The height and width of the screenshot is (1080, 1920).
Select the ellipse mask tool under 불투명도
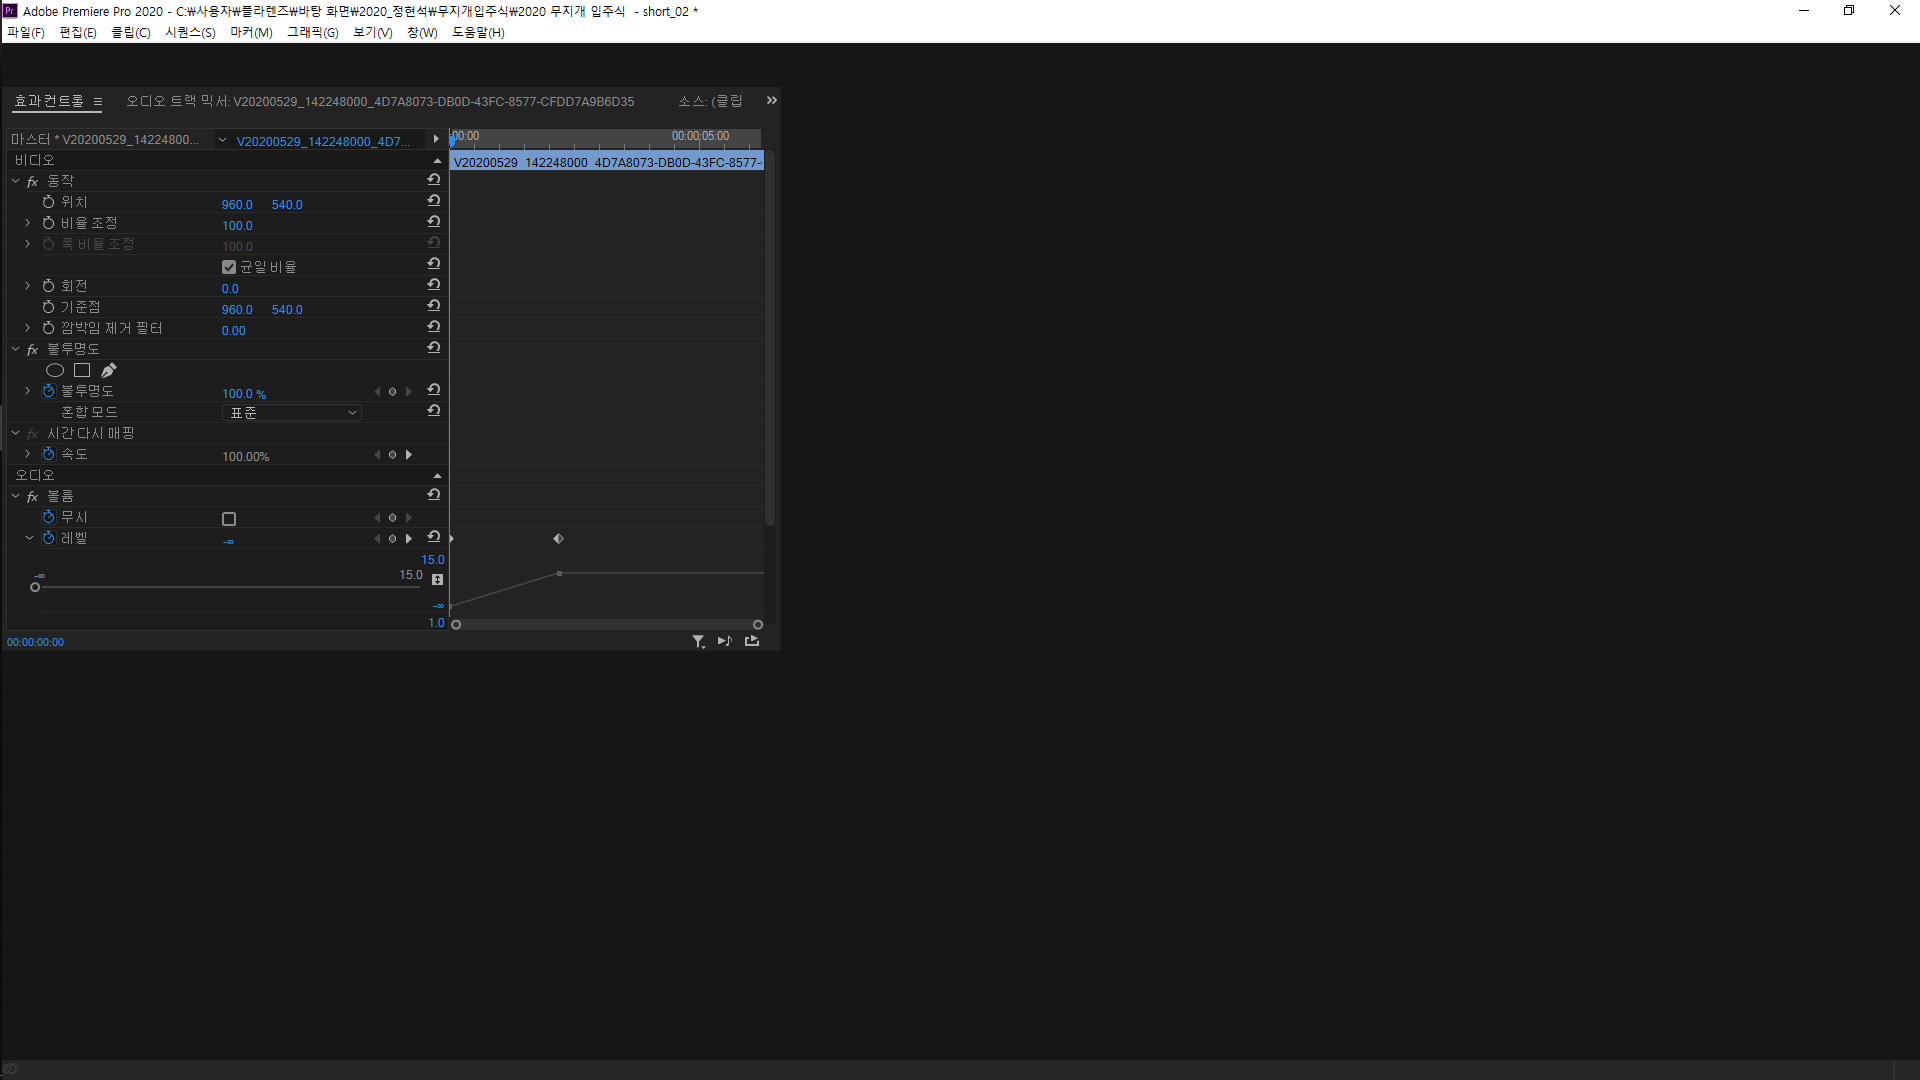point(55,370)
